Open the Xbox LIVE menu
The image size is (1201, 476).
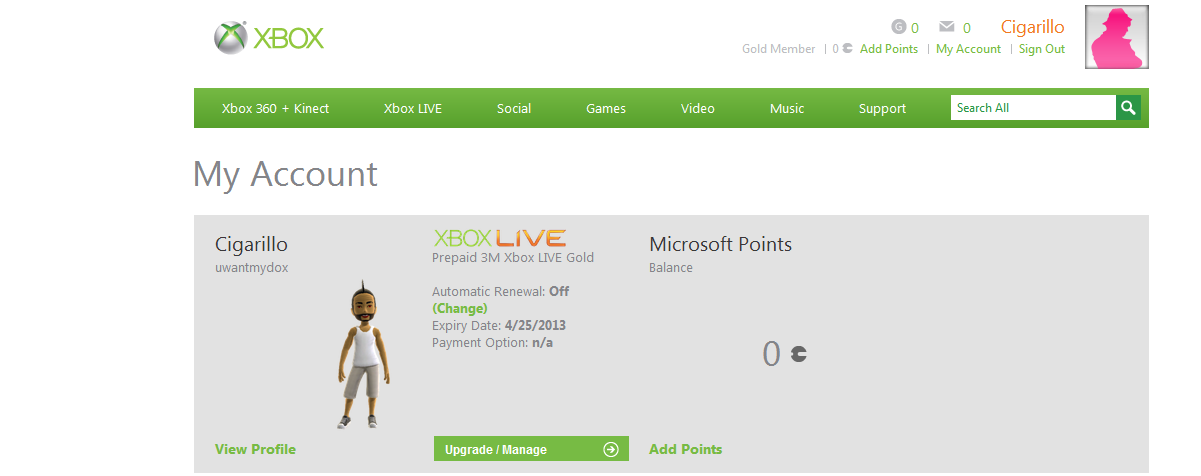pos(413,108)
